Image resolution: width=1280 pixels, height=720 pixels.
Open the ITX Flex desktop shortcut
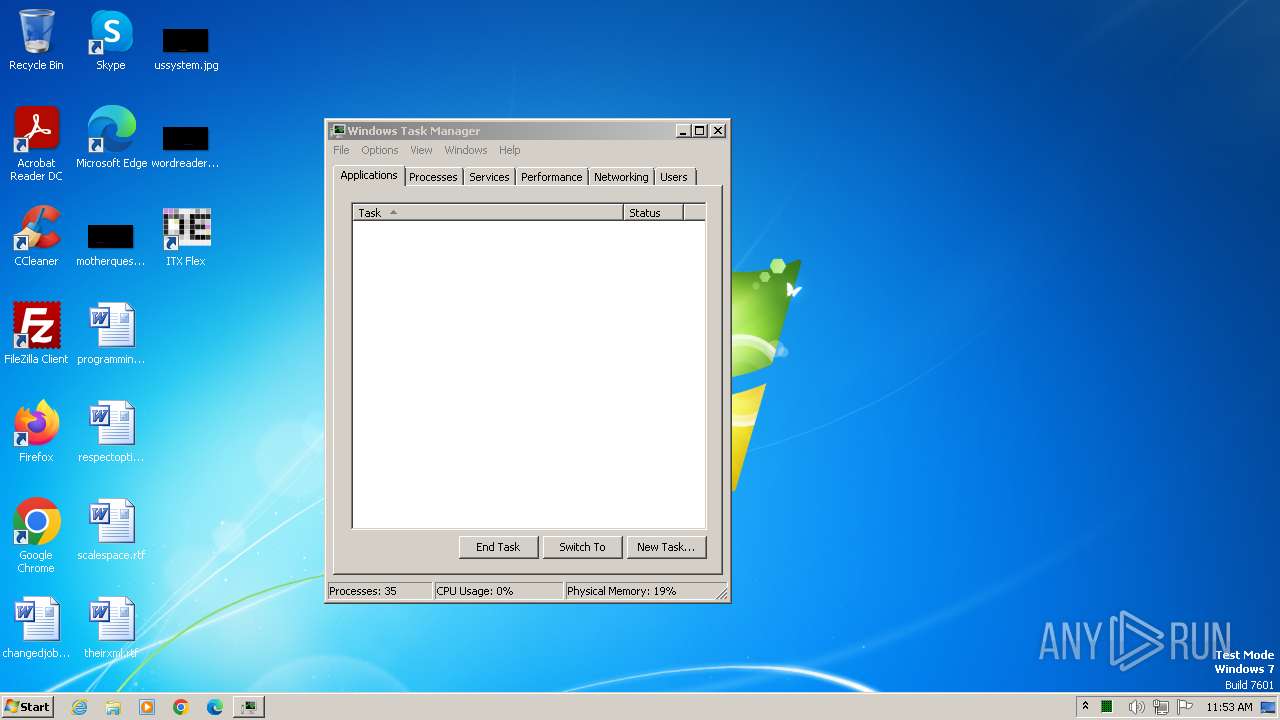point(186,236)
